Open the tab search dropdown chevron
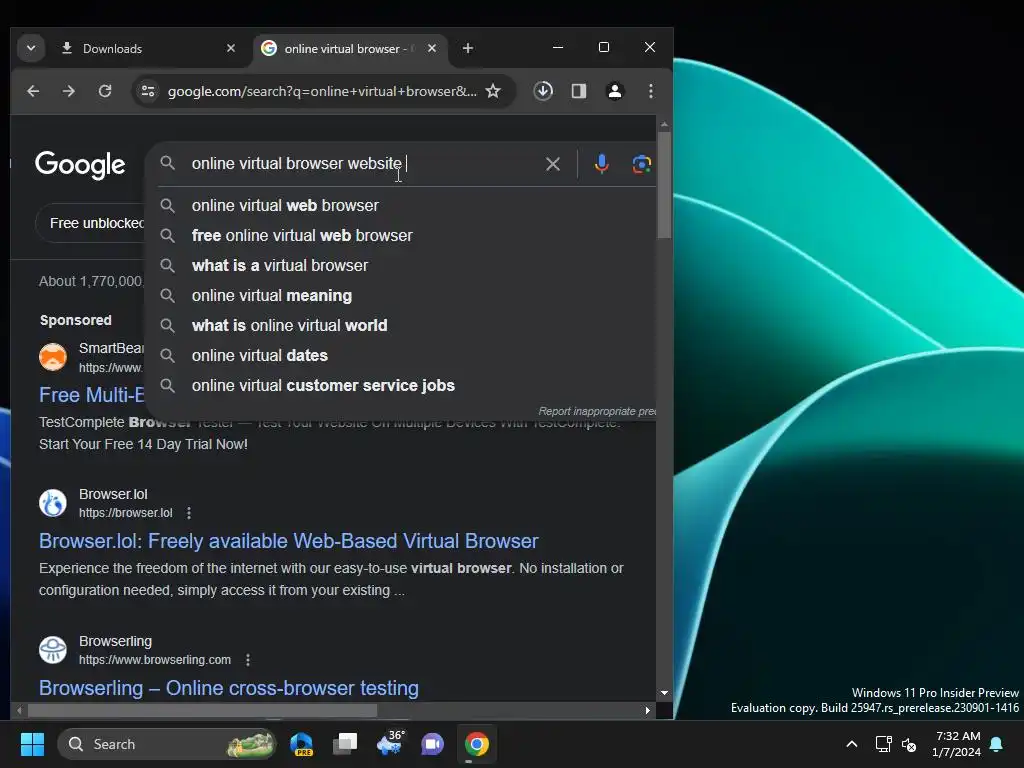This screenshot has height=768, width=1024. click(31, 48)
